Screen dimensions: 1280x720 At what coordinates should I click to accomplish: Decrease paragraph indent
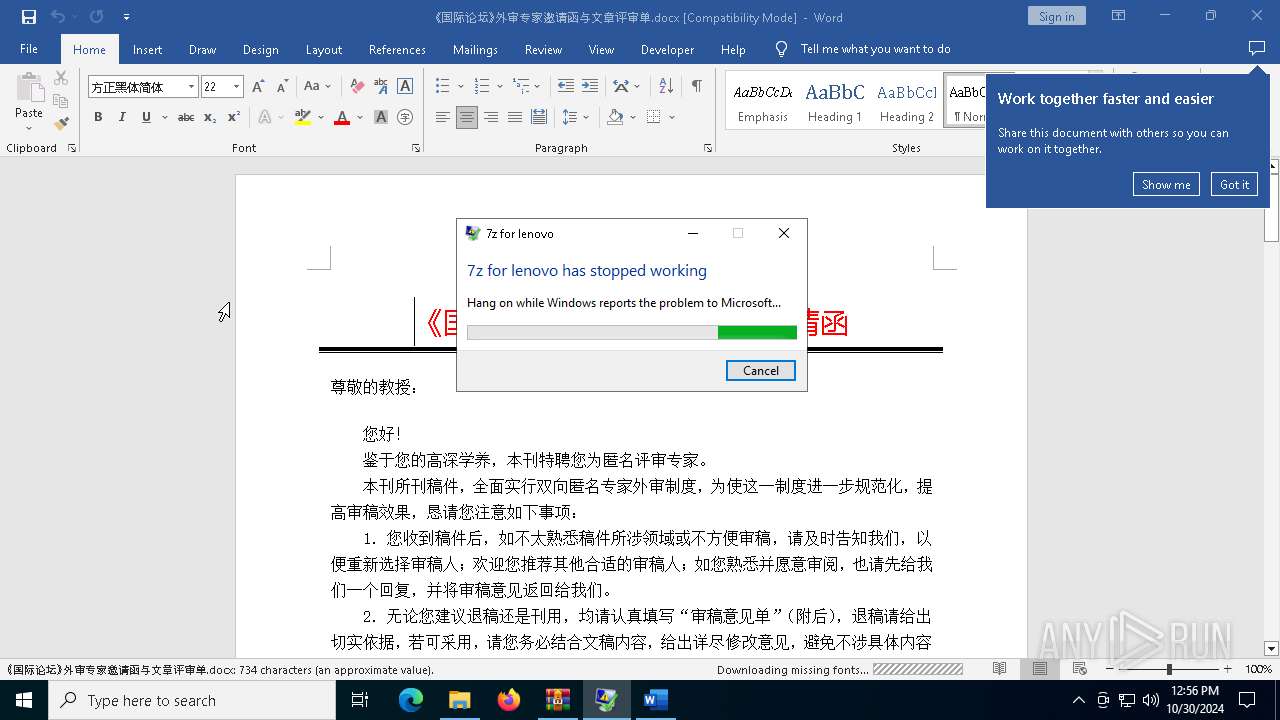point(566,87)
